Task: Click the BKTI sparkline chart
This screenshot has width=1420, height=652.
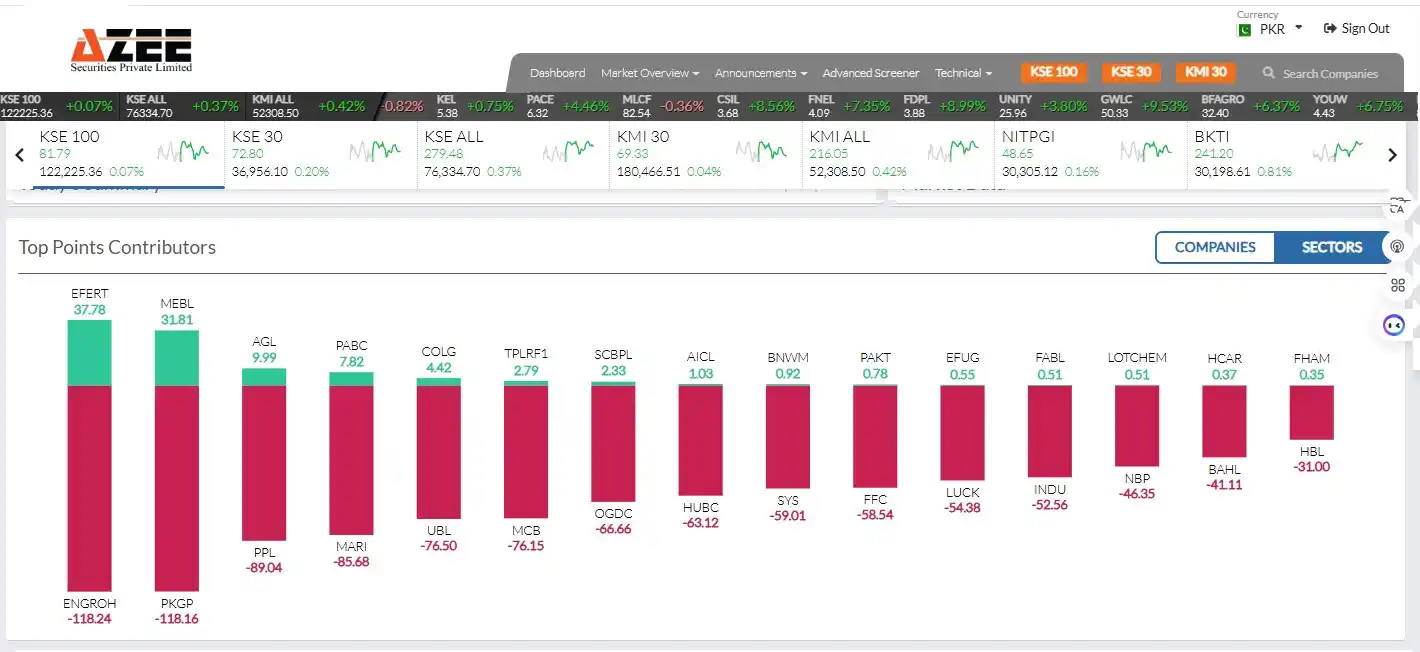Action: click(x=1338, y=151)
